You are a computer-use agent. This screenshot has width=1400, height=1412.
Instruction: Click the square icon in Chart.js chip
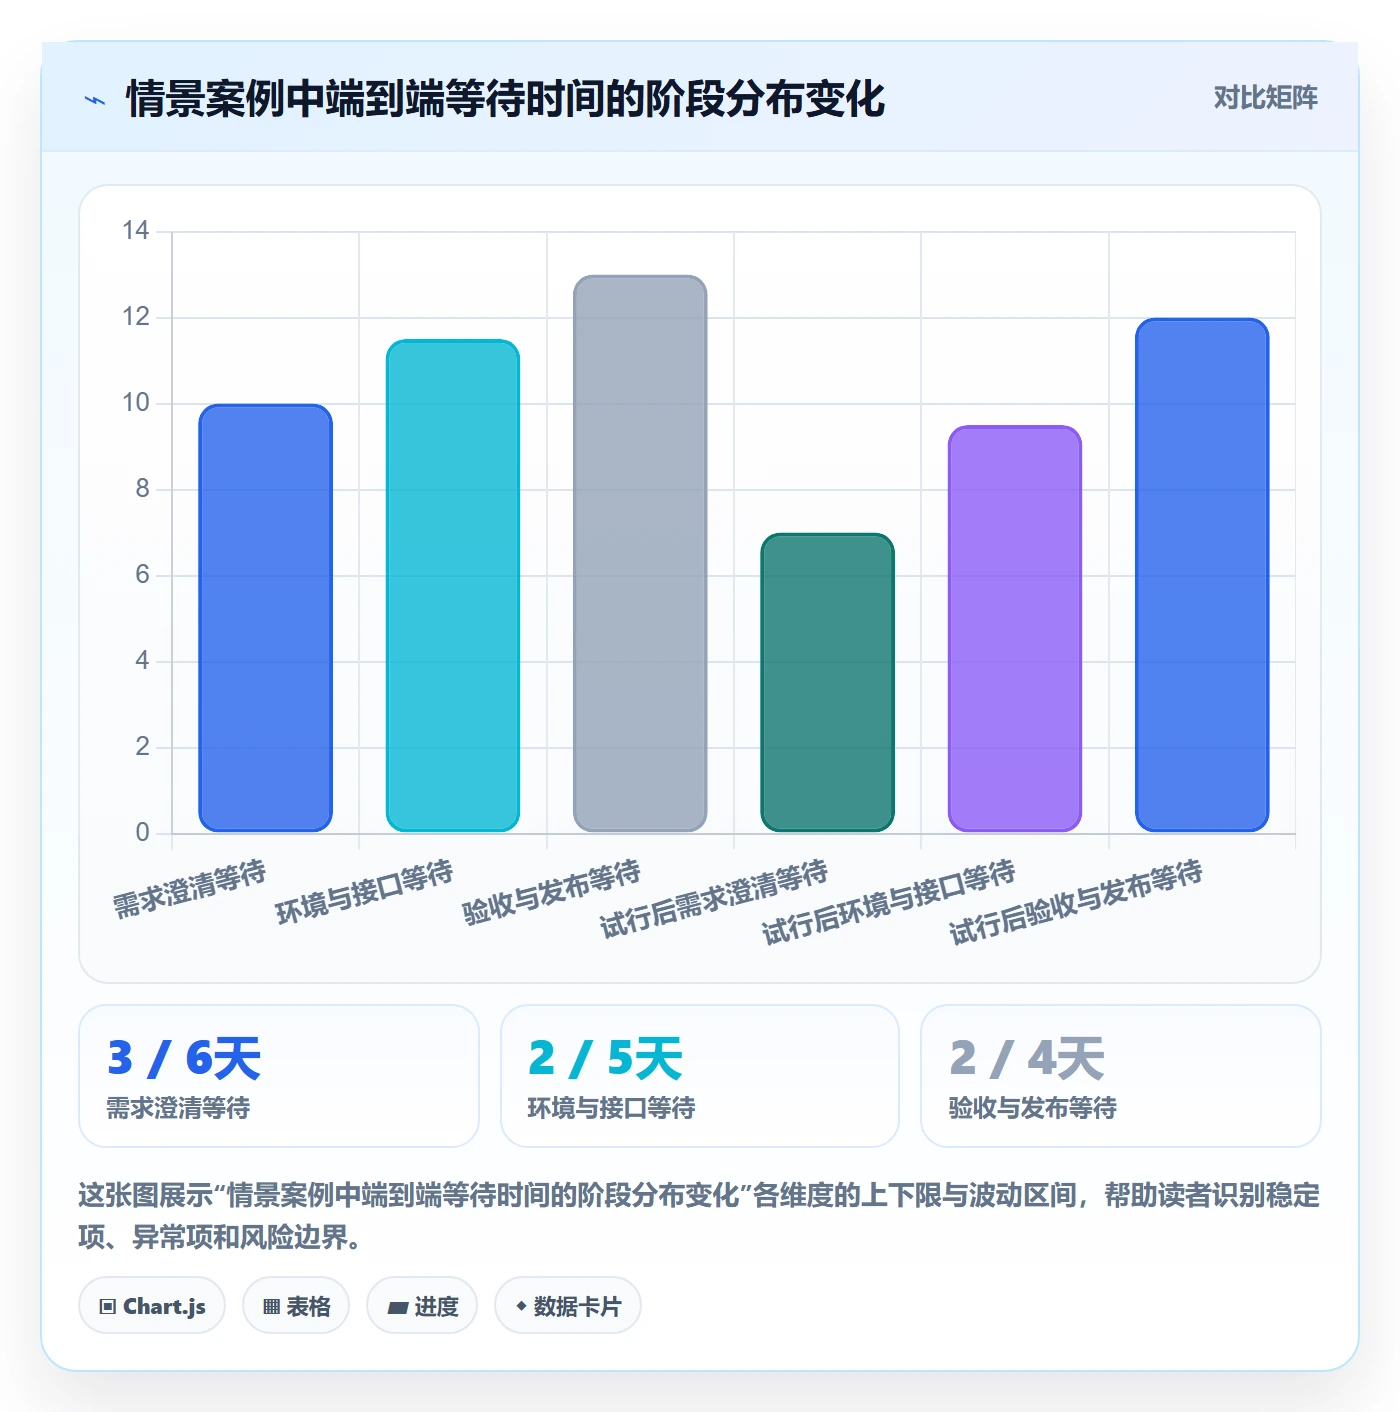tap(108, 1306)
